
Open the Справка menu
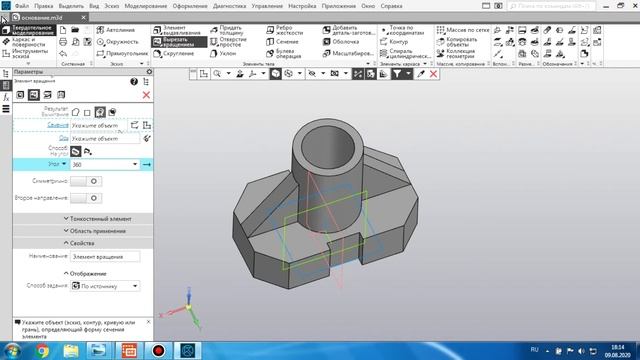(x=391, y=6)
